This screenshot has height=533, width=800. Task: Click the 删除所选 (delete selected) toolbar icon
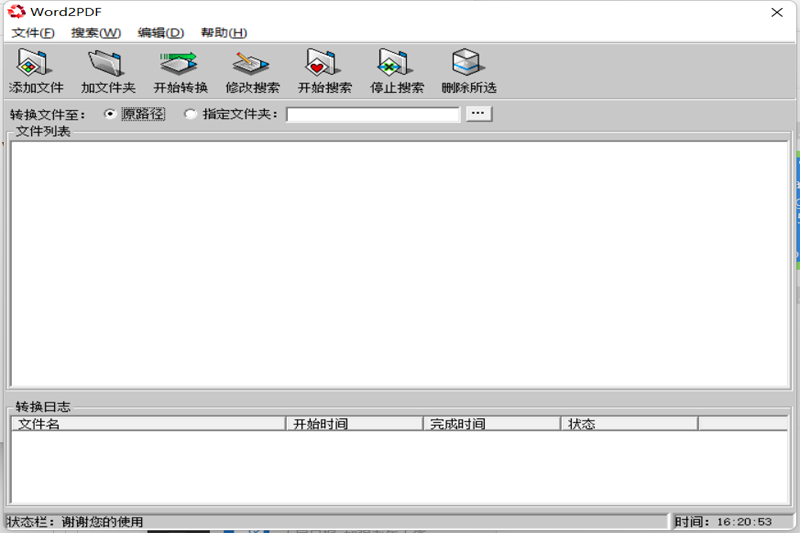[x=467, y=63]
